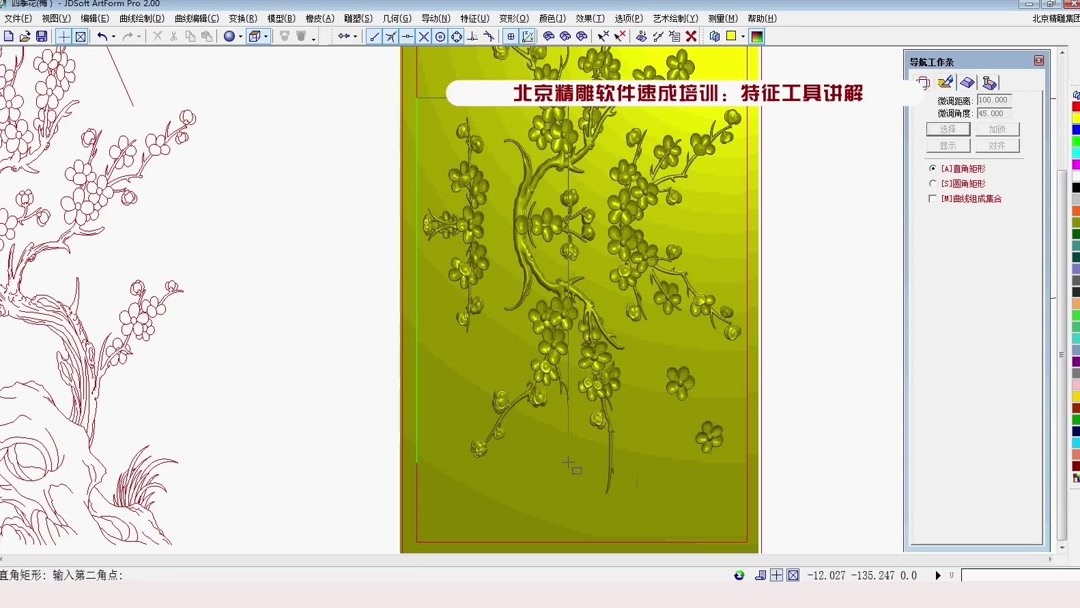Select the [A]直角矩形 radio button
This screenshot has height=608, width=1080.
tap(933, 168)
